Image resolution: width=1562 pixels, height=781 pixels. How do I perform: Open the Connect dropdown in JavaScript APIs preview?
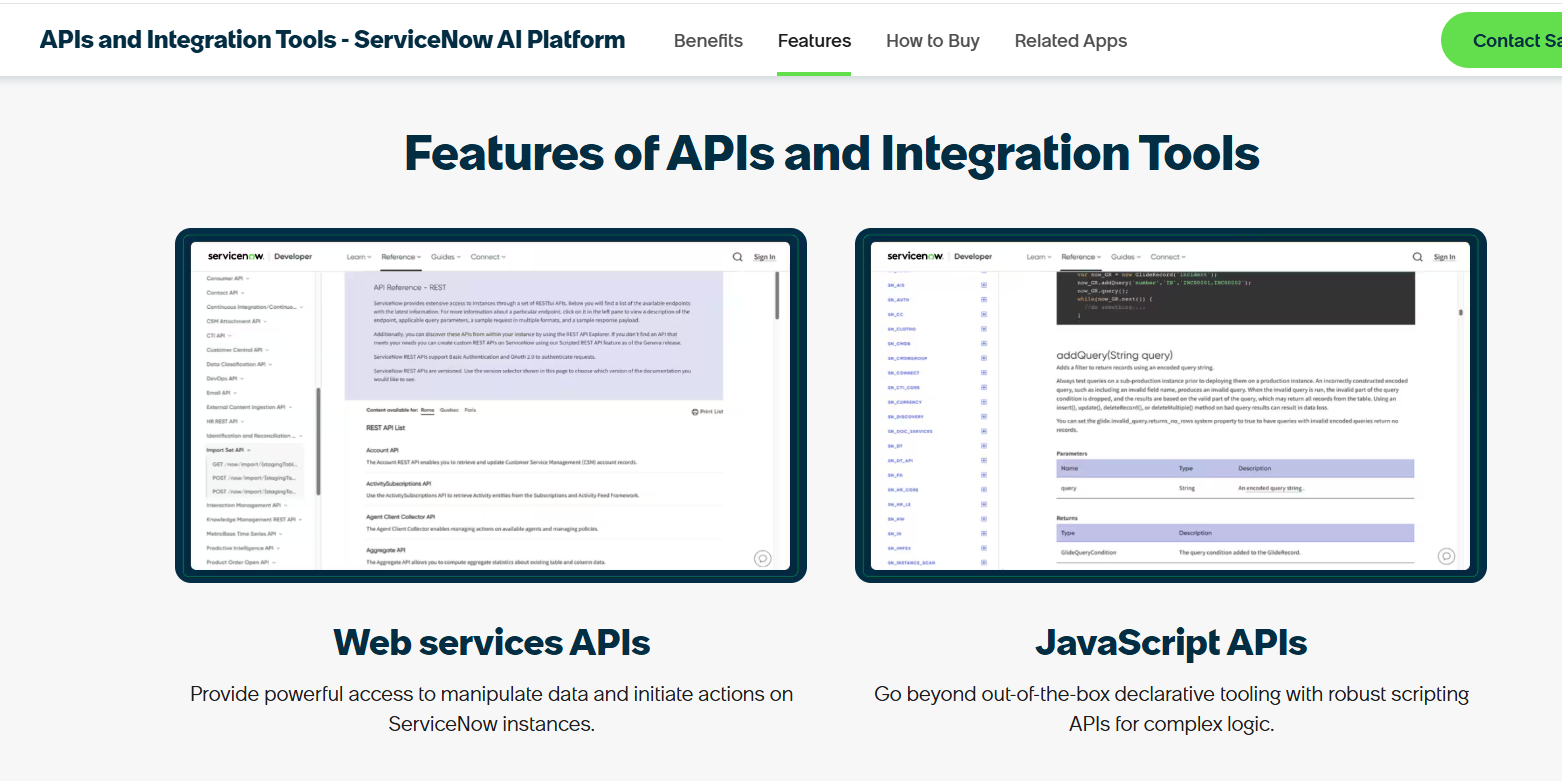tap(1168, 257)
